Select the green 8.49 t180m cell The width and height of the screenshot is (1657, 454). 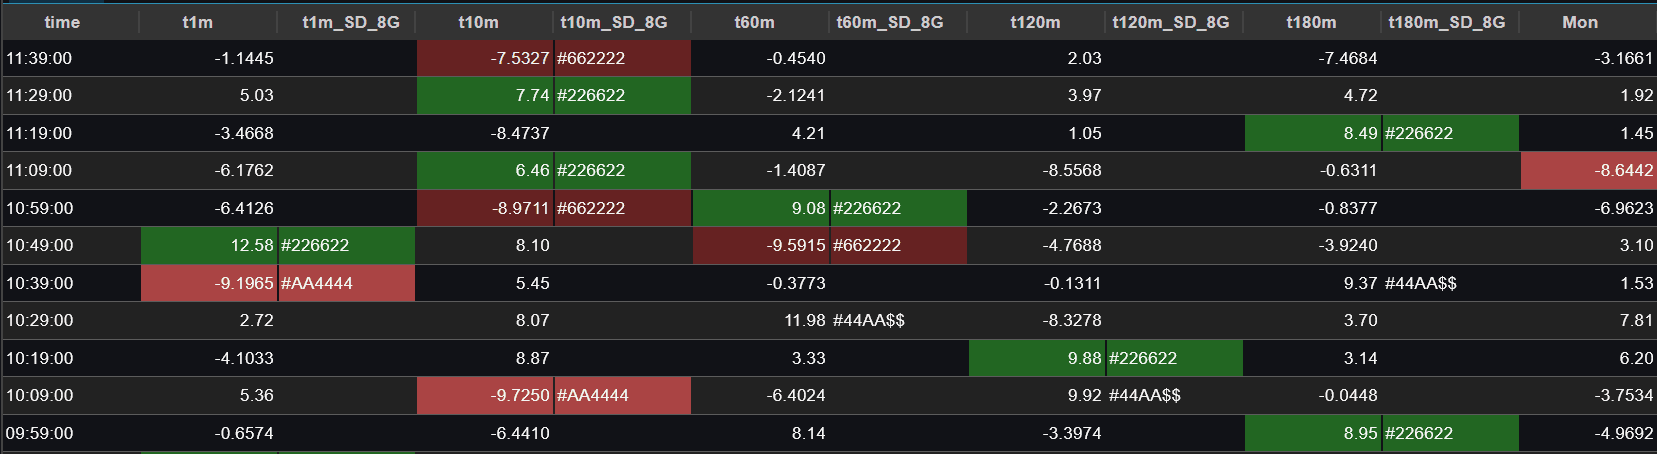pos(1360,133)
